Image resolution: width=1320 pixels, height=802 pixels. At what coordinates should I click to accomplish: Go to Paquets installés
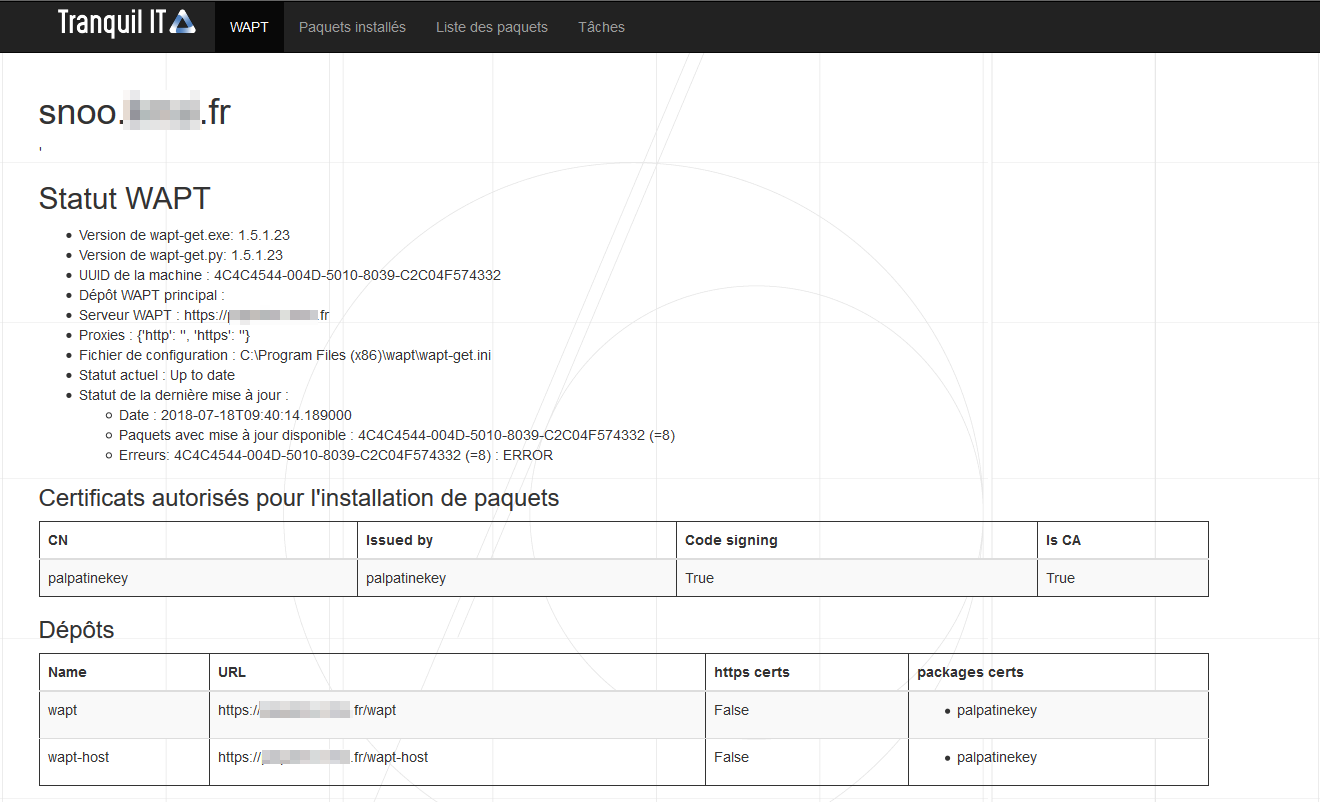[x=352, y=27]
